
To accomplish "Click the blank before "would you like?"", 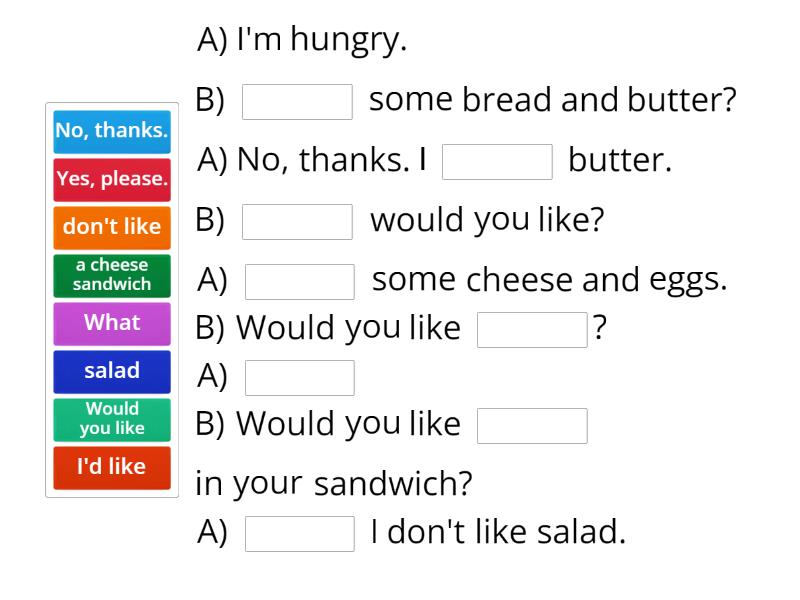I will pyautogui.click(x=297, y=222).
